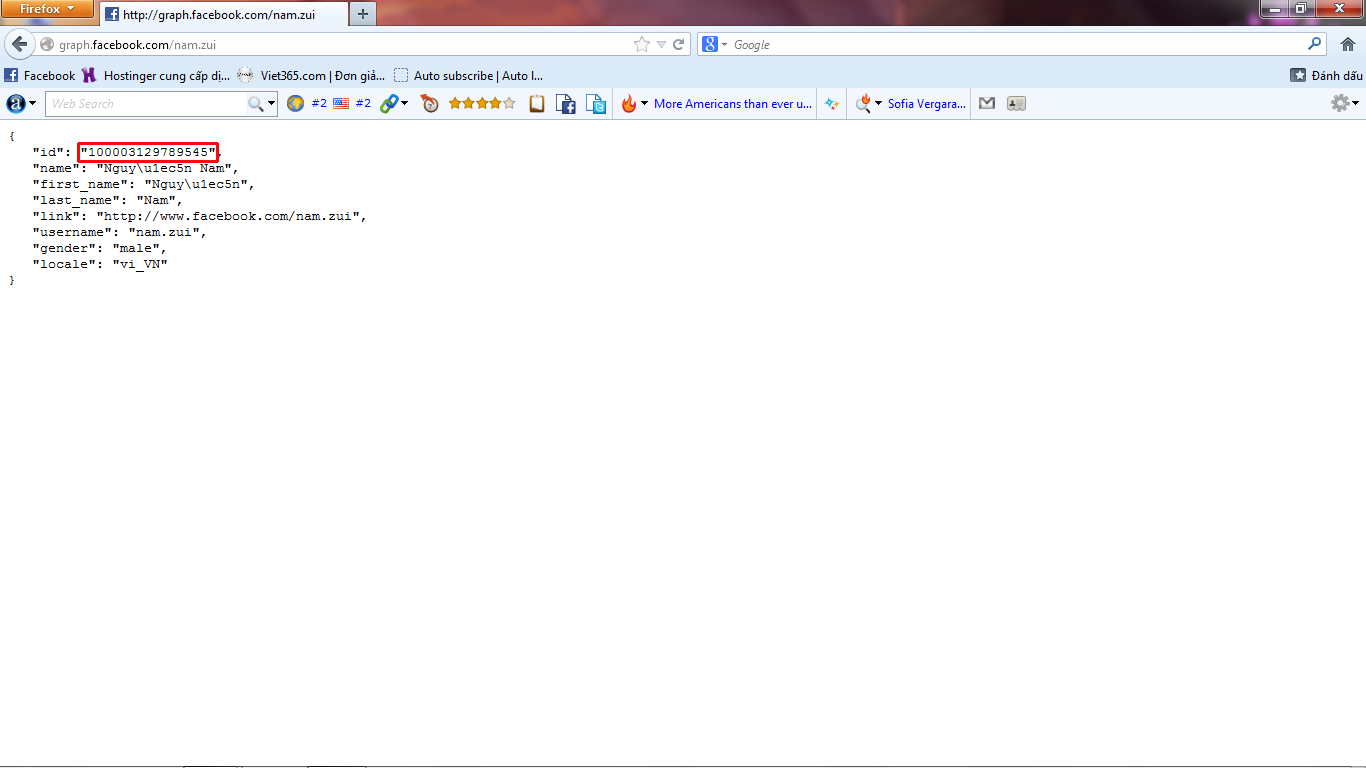1366x768 pixels.
Task: Click the Web Search input field
Action: tap(146, 103)
